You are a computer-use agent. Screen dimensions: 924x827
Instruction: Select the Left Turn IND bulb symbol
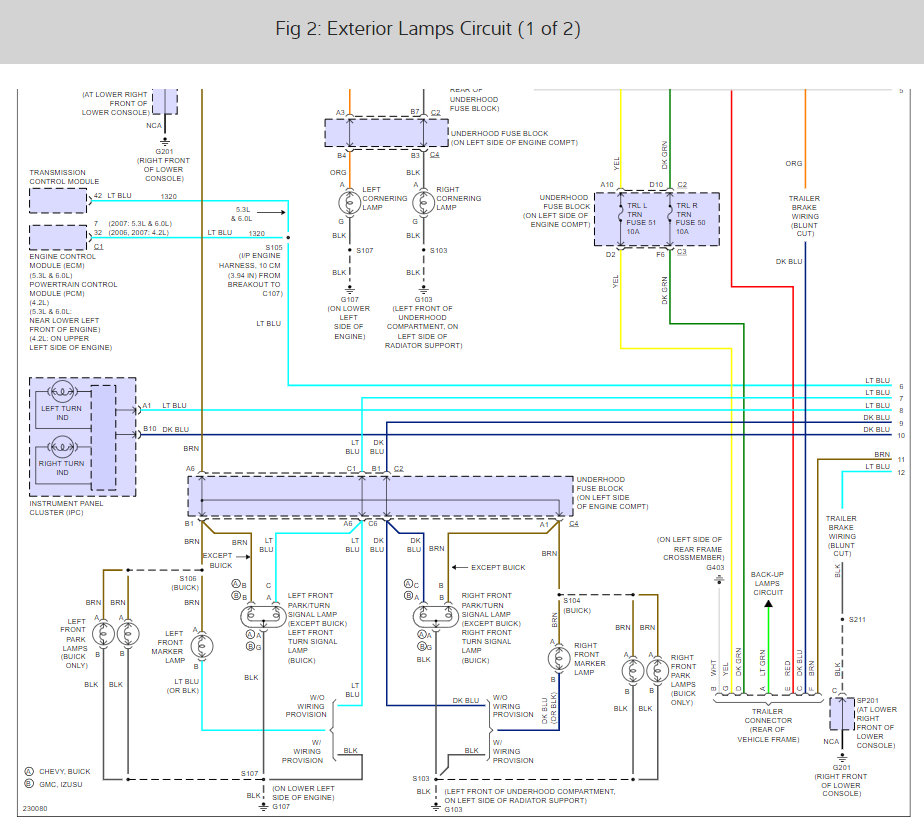coord(62,392)
